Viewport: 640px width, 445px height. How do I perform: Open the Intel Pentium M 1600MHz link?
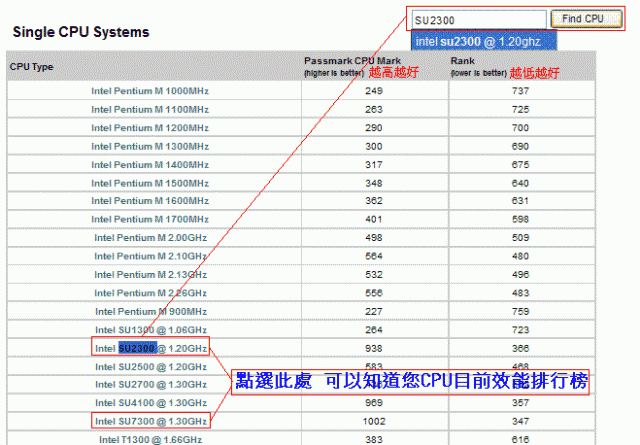pos(150,201)
